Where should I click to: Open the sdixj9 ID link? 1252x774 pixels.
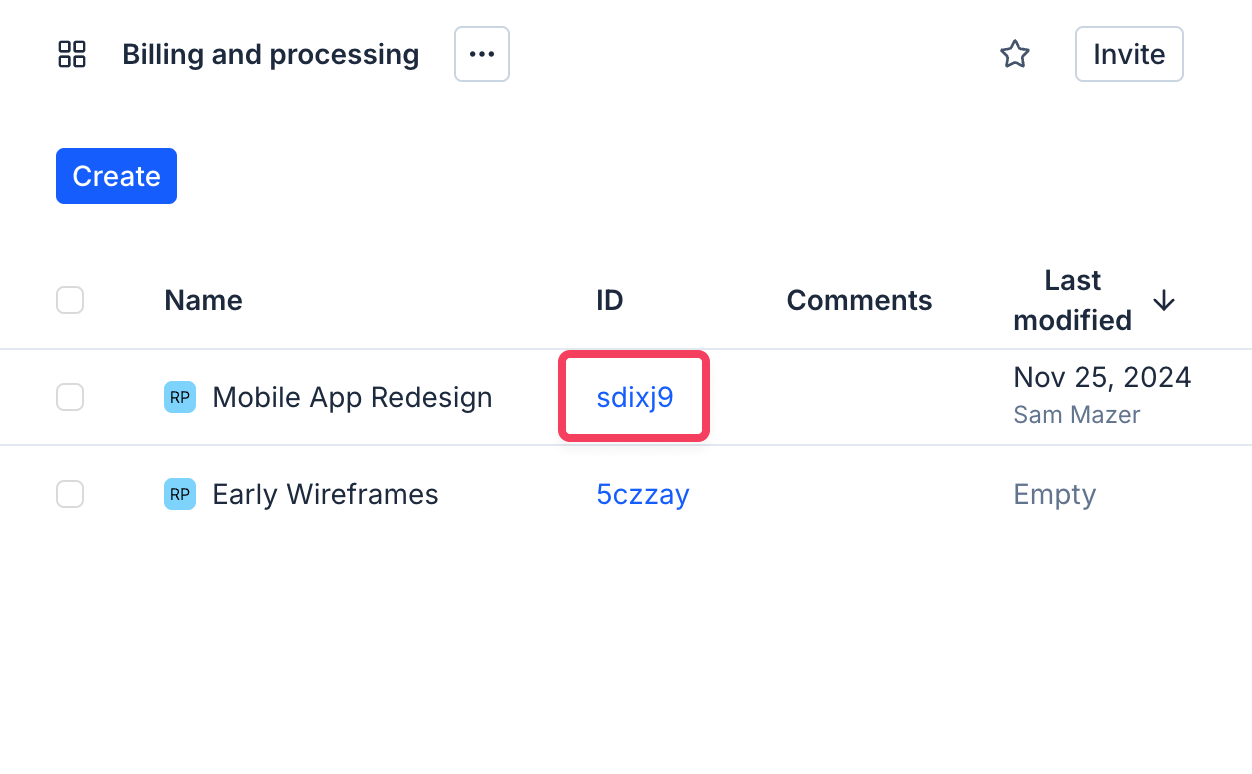tap(635, 397)
